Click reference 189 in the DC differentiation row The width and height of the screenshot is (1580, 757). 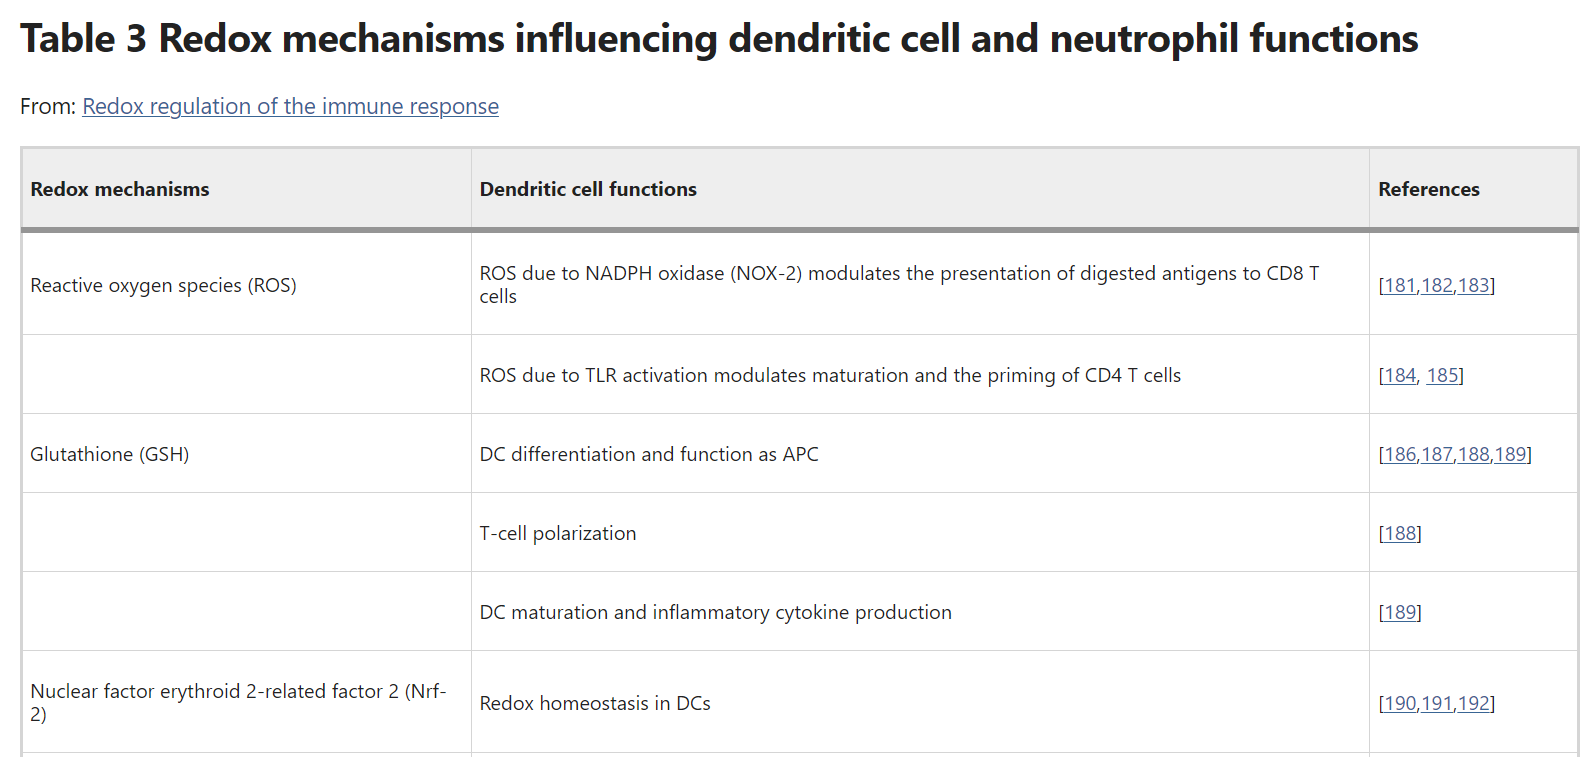[1510, 455]
